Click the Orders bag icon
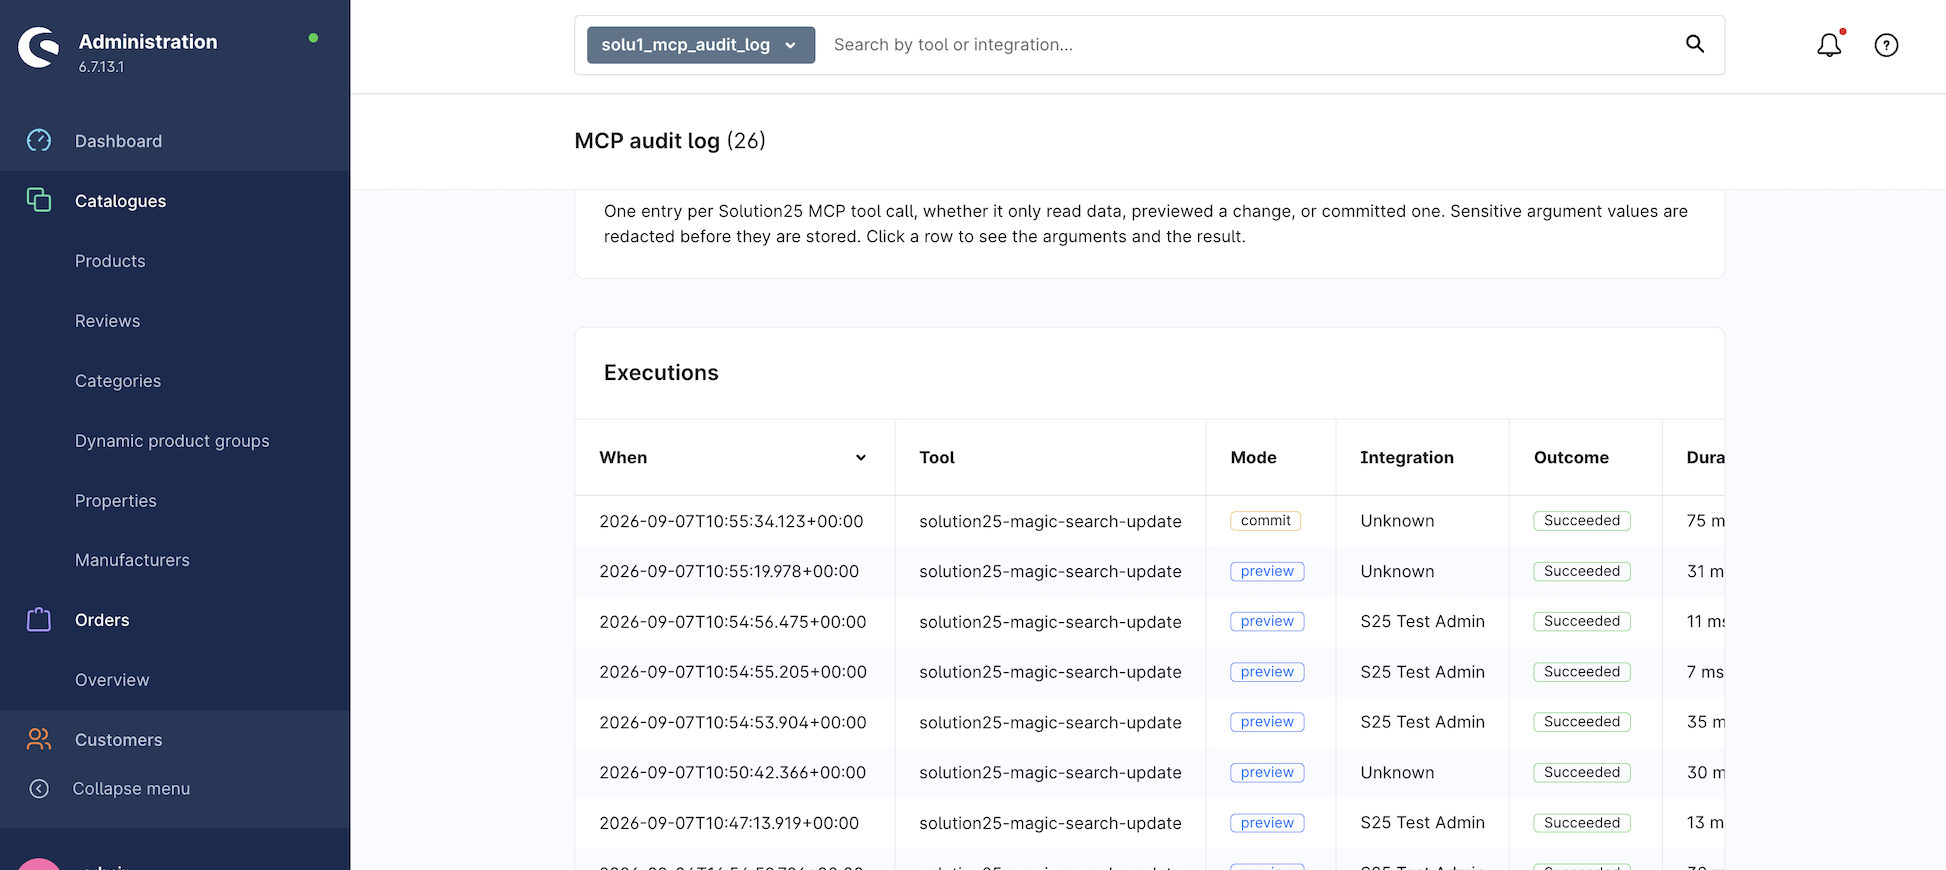The image size is (1946, 870). (x=39, y=620)
